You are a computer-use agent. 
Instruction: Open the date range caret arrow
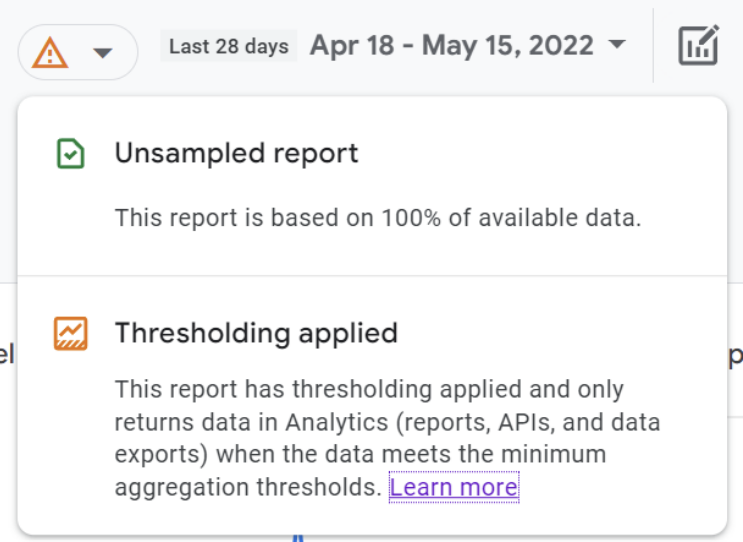pyautogui.click(x=617, y=45)
